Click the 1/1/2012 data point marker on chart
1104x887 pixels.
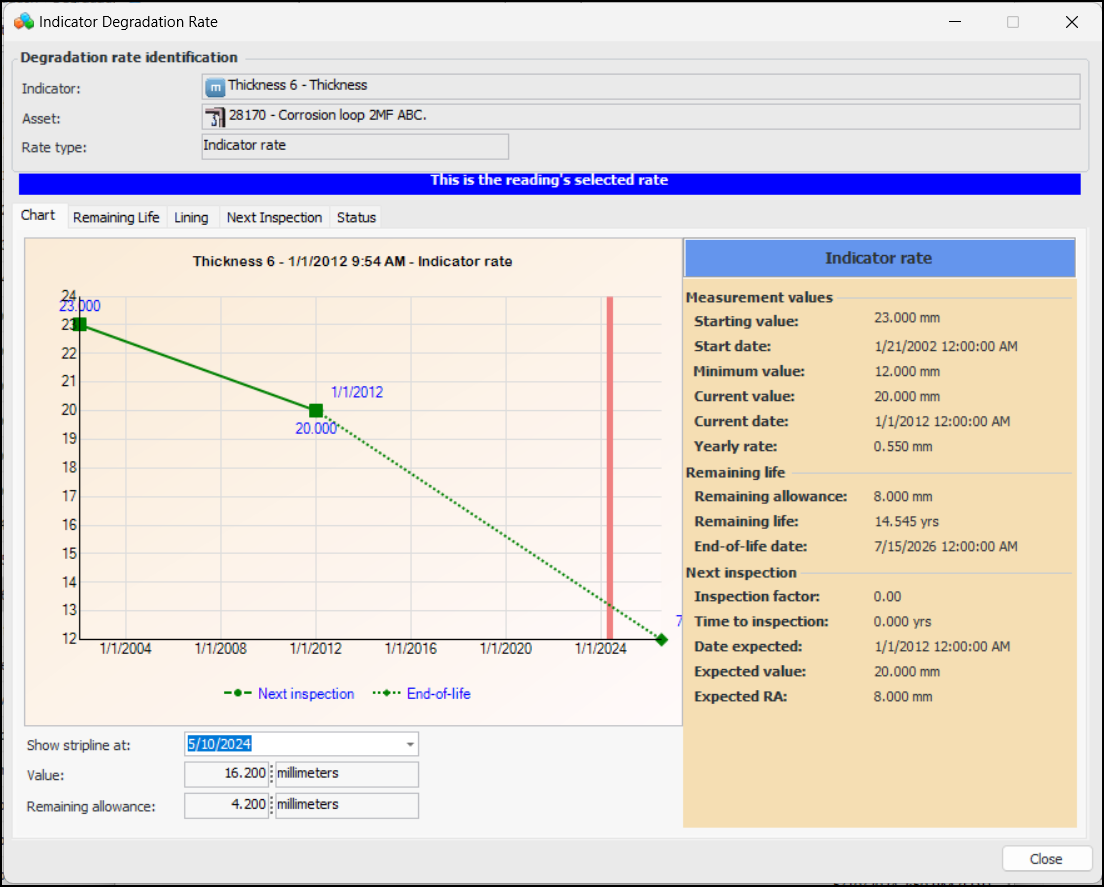tap(316, 410)
